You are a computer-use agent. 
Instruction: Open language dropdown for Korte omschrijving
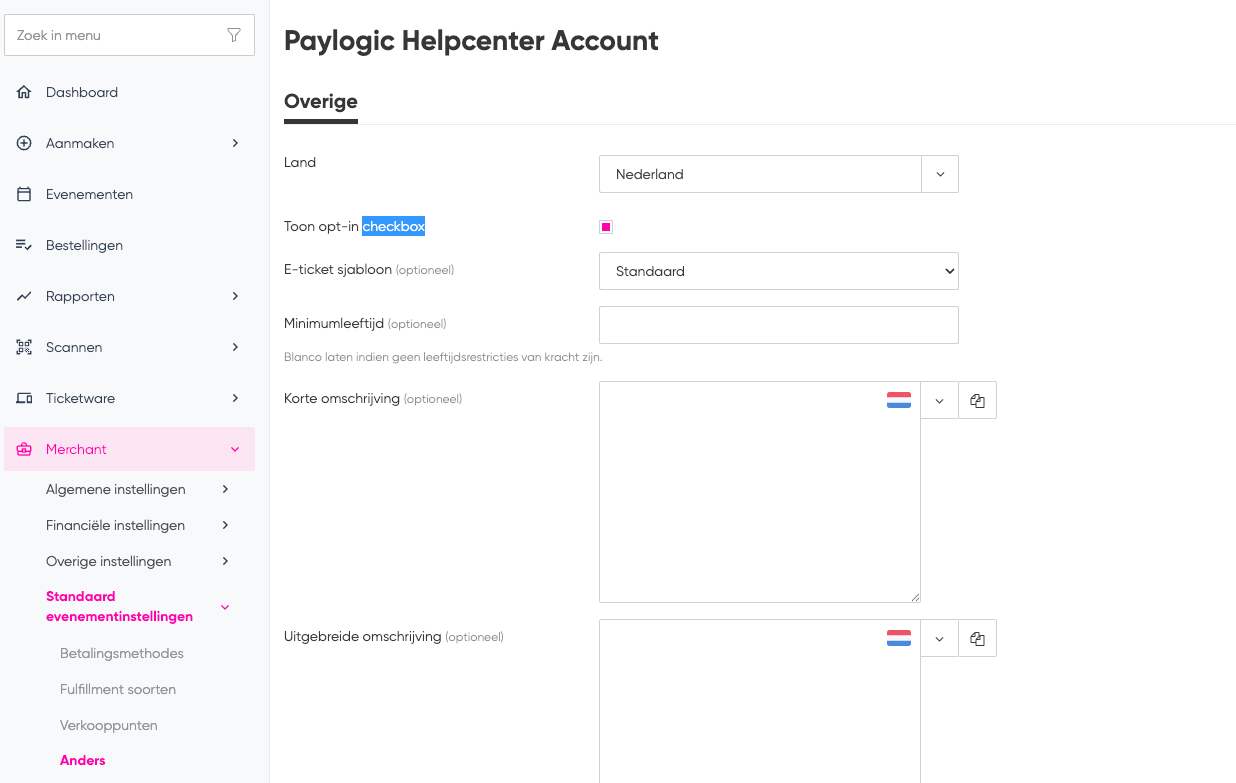click(939, 400)
